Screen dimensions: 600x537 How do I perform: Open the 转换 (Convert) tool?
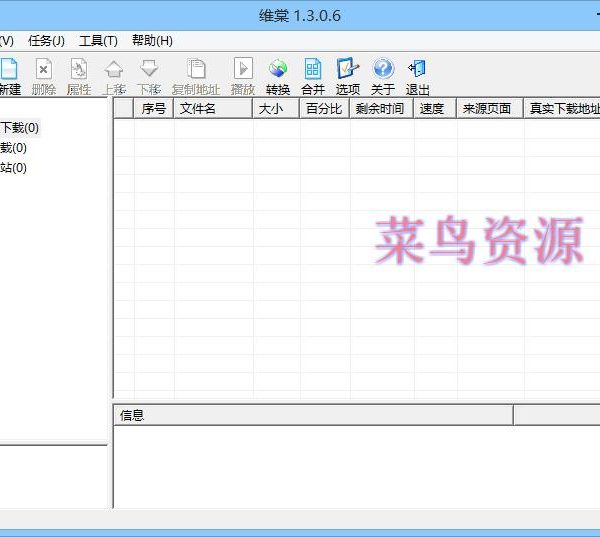coord(278,70)
